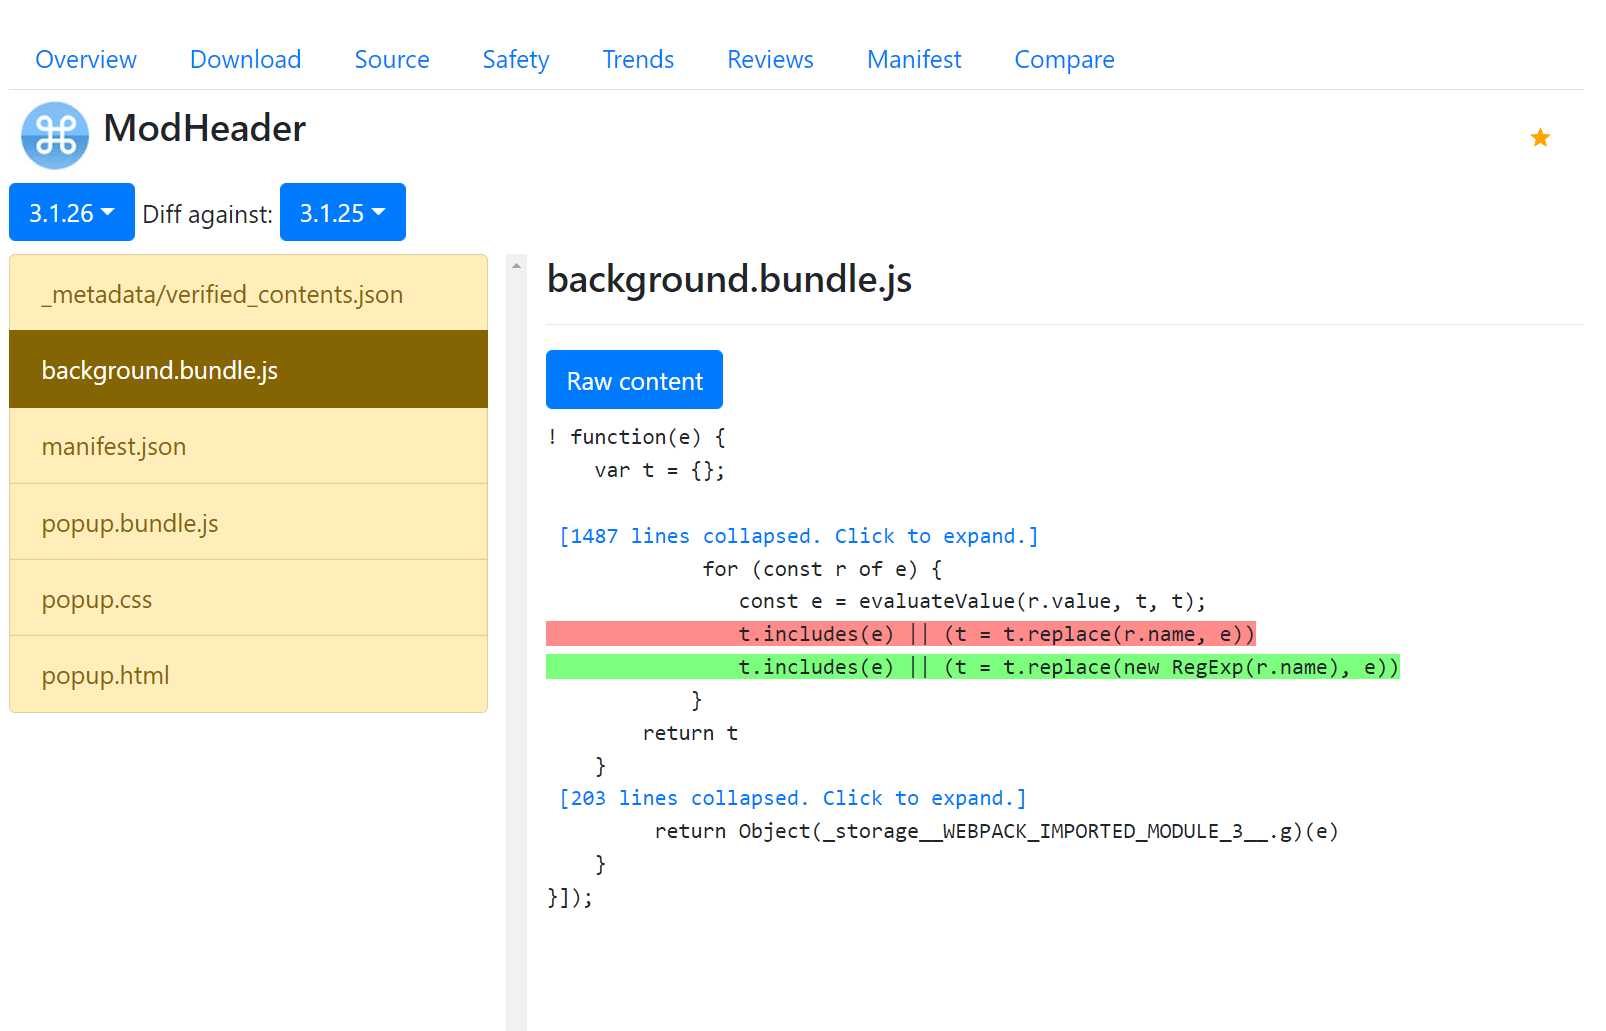
Task: Click the 'Diff against:' label
Action: (x=207, y=214)
